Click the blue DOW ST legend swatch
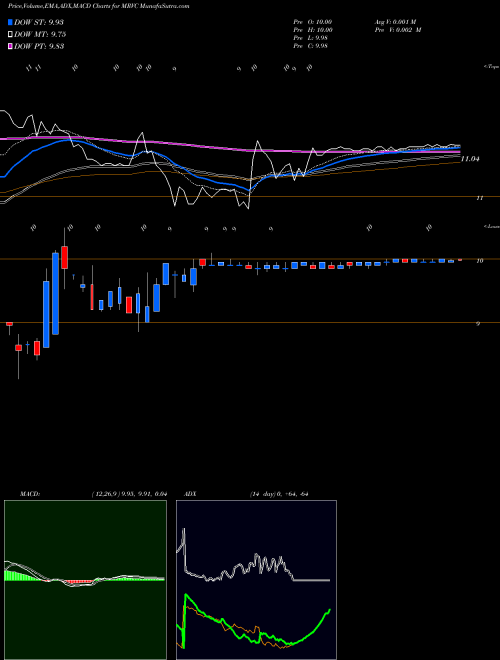The image size is (500, 660). coord(10,22)
